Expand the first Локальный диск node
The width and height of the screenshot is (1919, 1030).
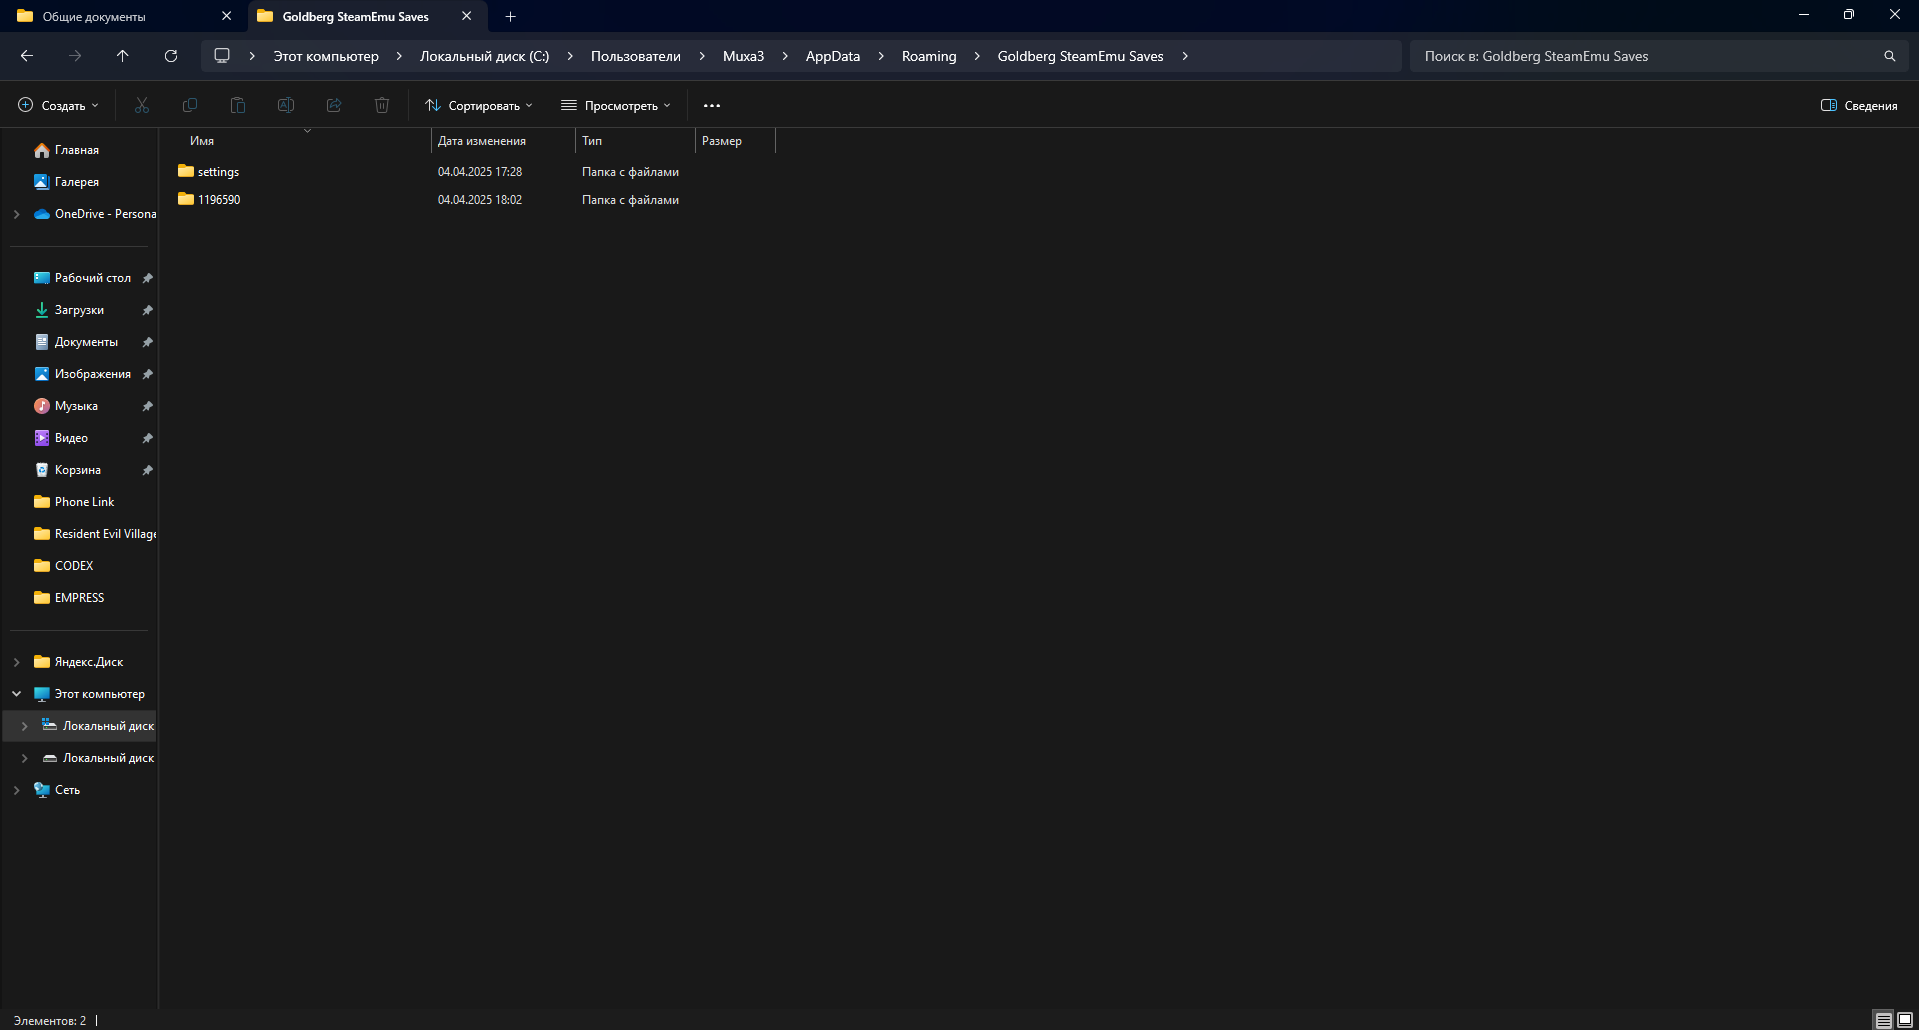tap(24, 726)
